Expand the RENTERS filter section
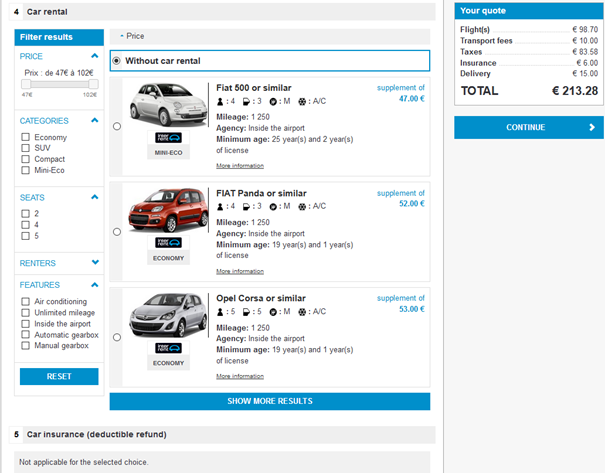This screenshot has height=473, width=605. point(95,263)
